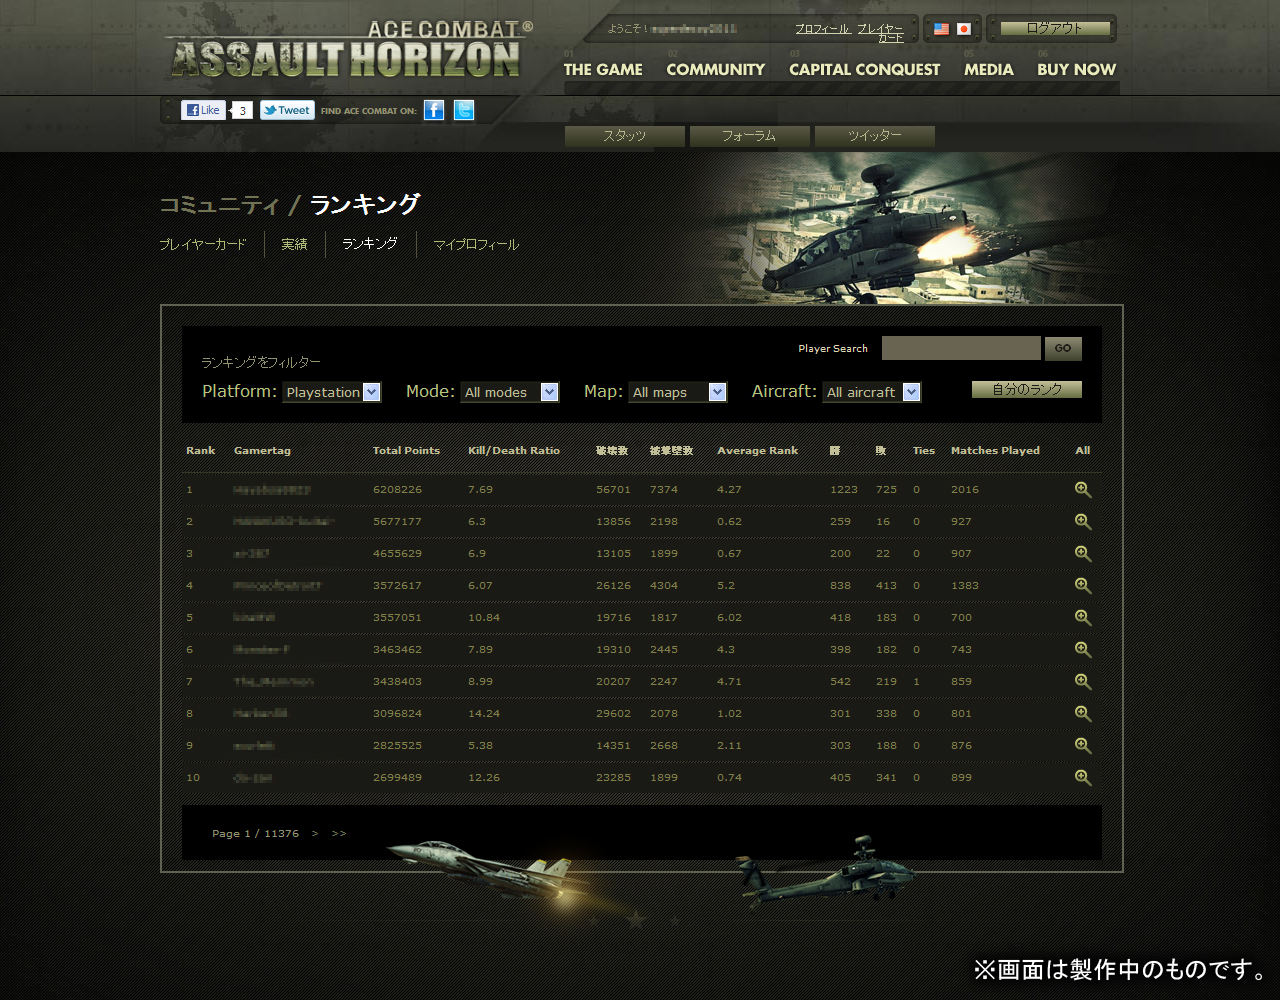Viewport: 1280px width, 1000px height.
Task: Click the Tweet button
Action: (287, 110)
